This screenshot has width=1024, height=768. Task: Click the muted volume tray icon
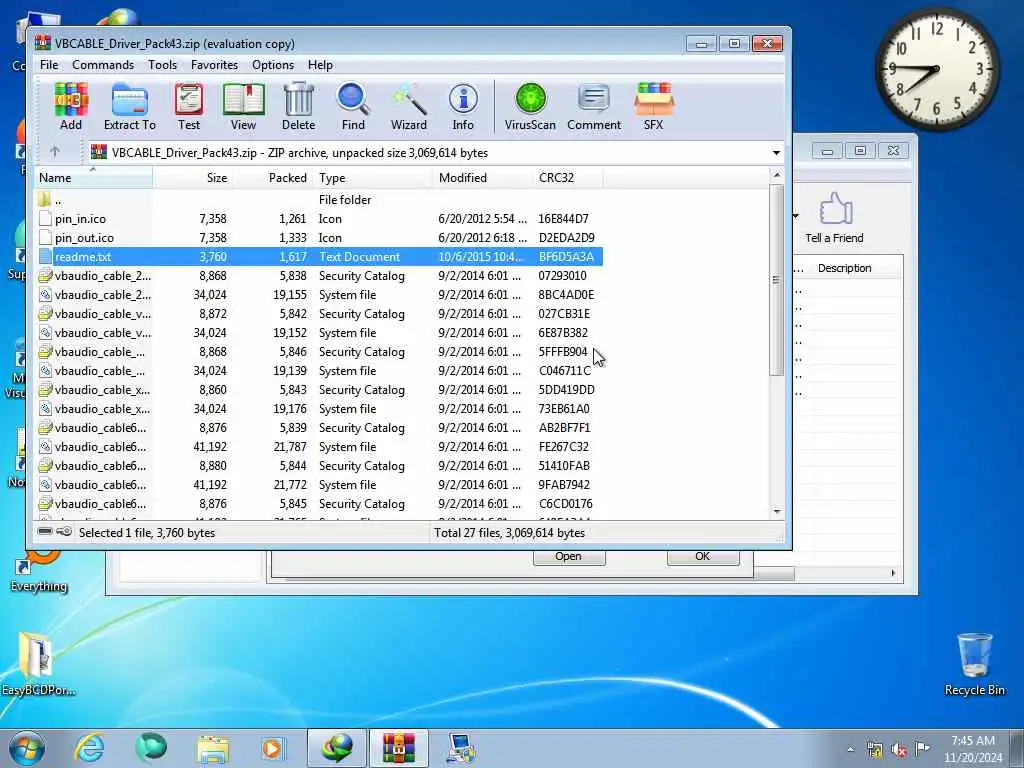[x=899, y=750]
